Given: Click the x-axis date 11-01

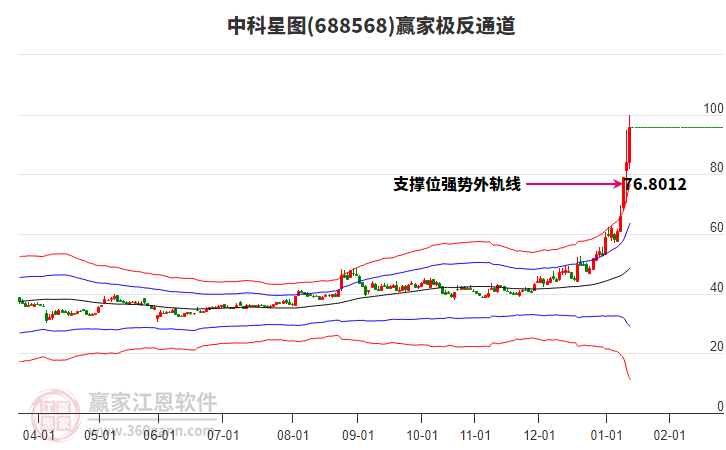Looking at the screenshot, I should click(475, 435).
